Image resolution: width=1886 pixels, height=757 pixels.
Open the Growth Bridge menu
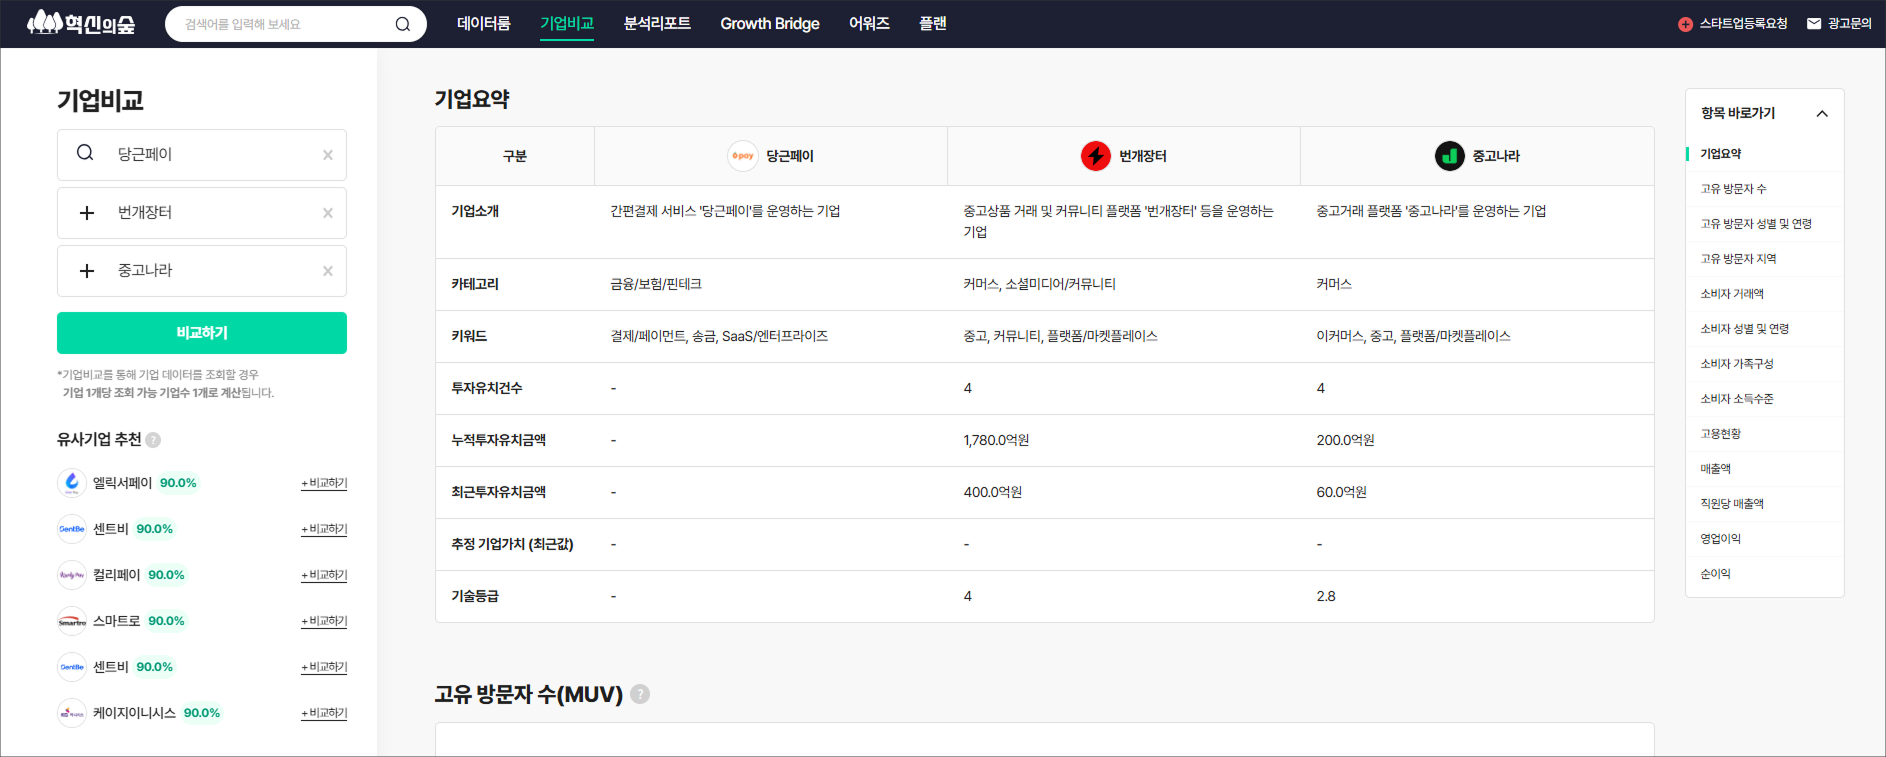(770, 24)
